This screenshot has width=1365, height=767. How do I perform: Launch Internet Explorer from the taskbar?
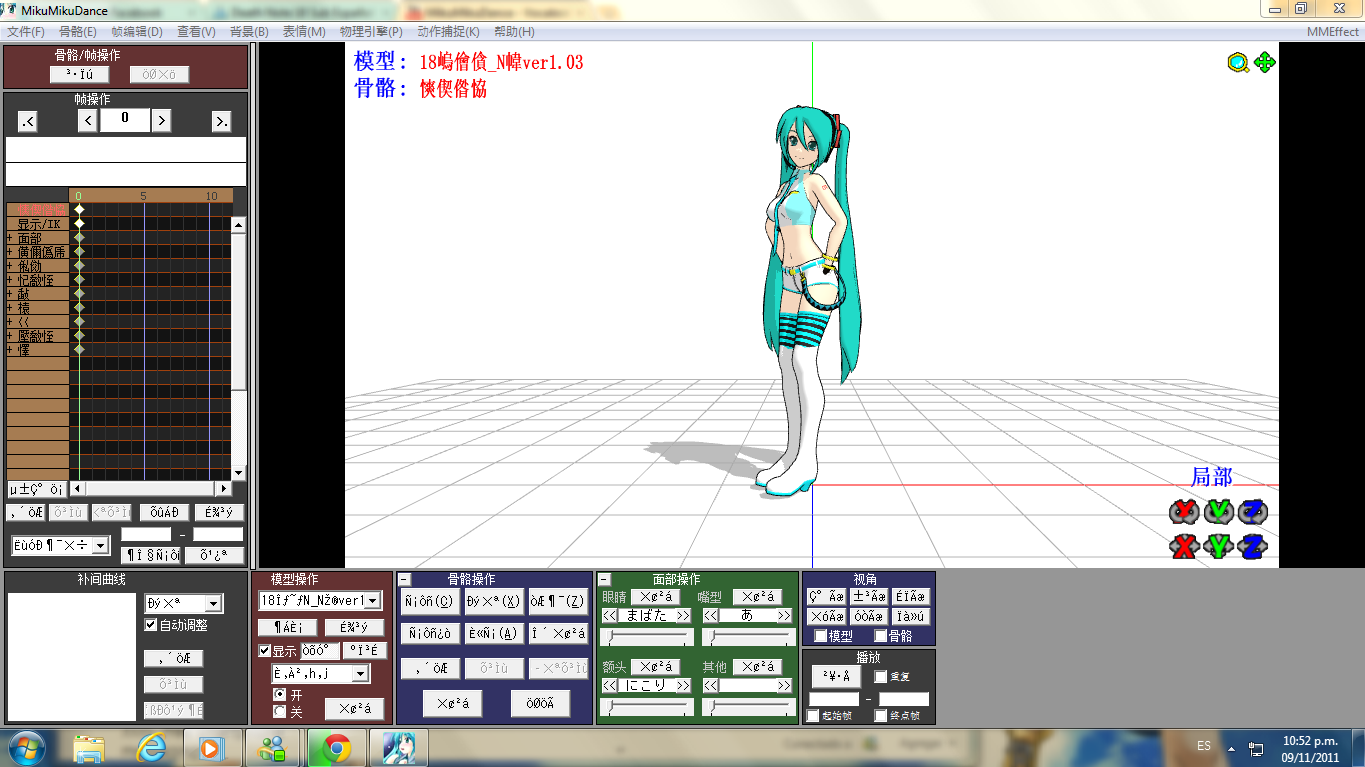(x=151, y=747)
